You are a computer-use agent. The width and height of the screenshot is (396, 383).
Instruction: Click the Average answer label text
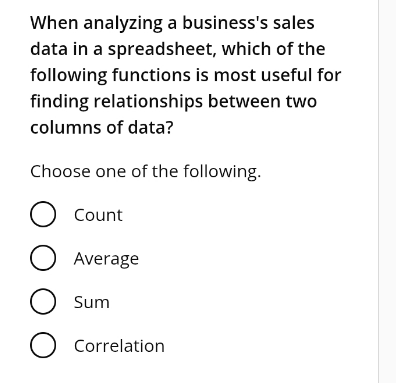pos(106,259)
